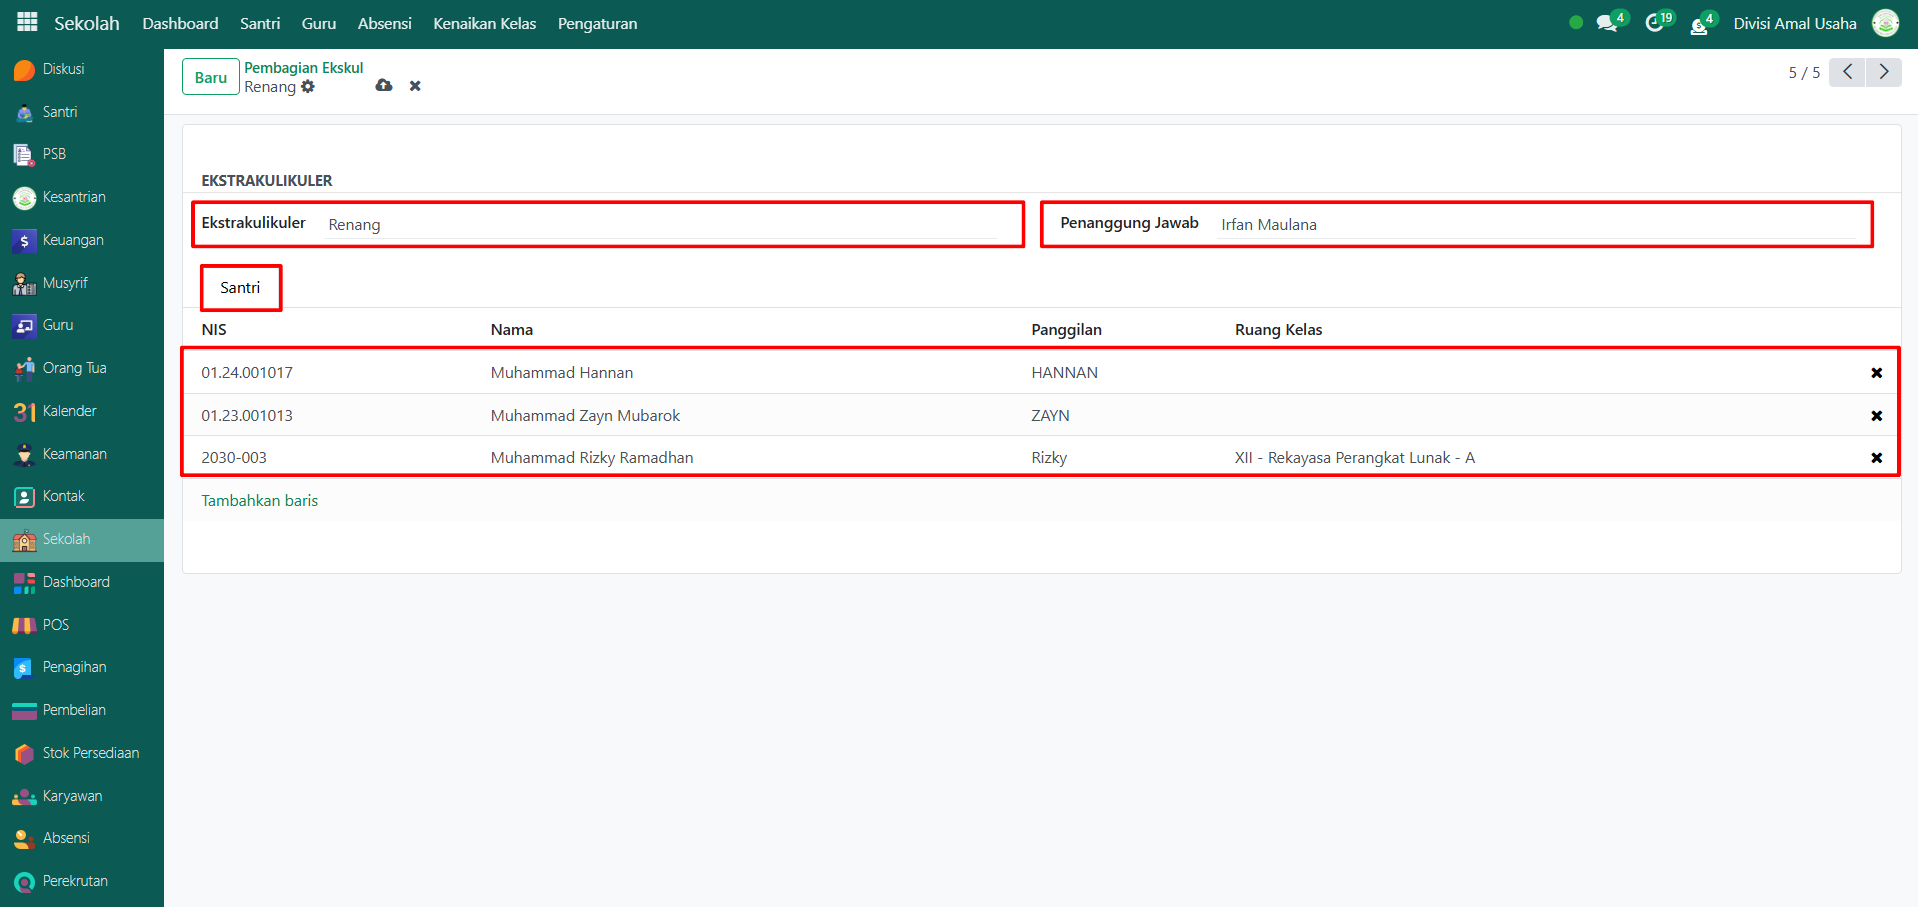
Task: Go to the next record arrow
Action: pos(1884,72)
